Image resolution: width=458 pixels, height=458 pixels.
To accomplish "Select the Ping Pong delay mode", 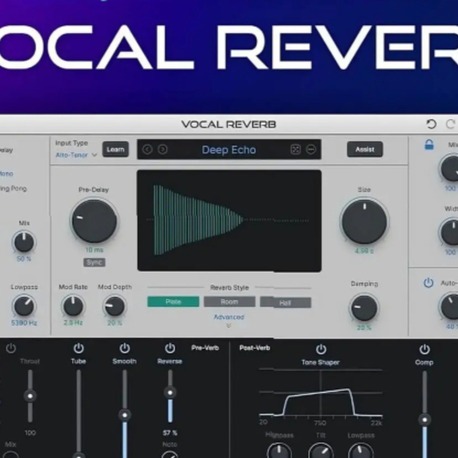I will pos(13,189).
